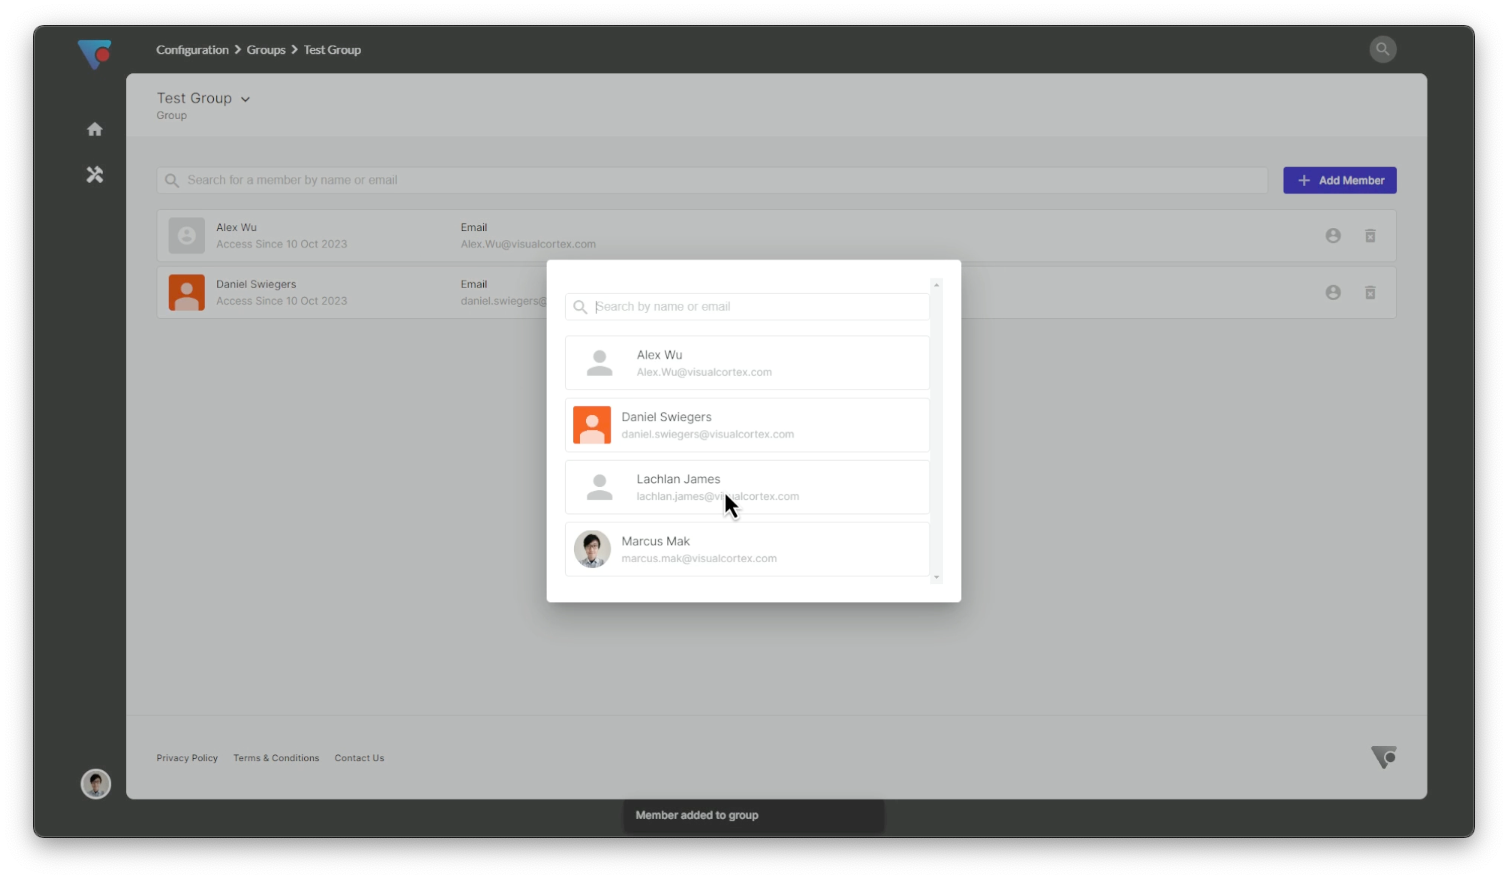This screenshot has width=1508, height=879.
Task: Select Alex Wu in the popup list
Action: click(747, 363)
